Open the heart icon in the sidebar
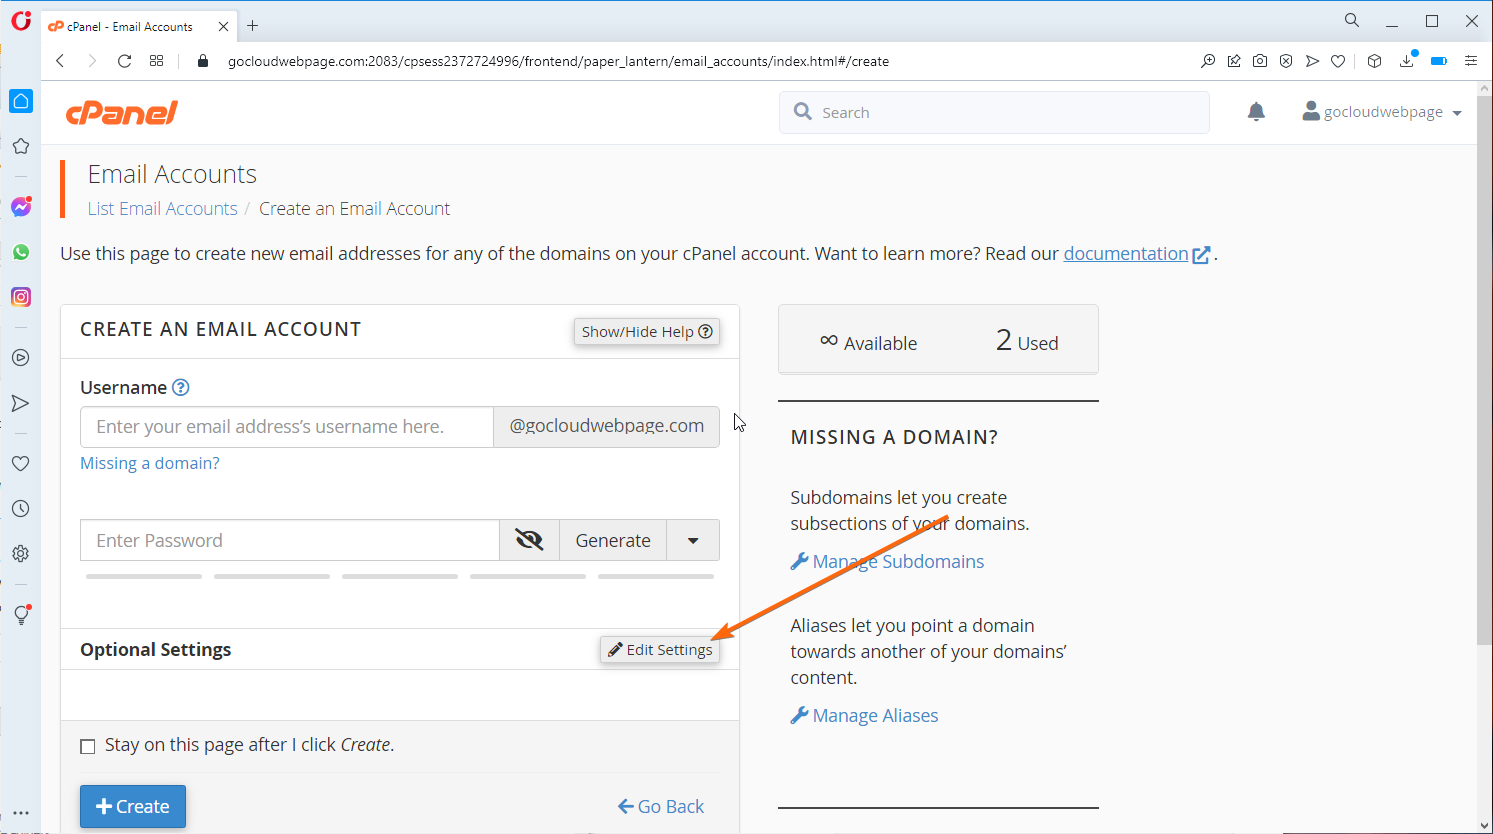This screenshot has width=1493, height=834. (x=21, y=464)
